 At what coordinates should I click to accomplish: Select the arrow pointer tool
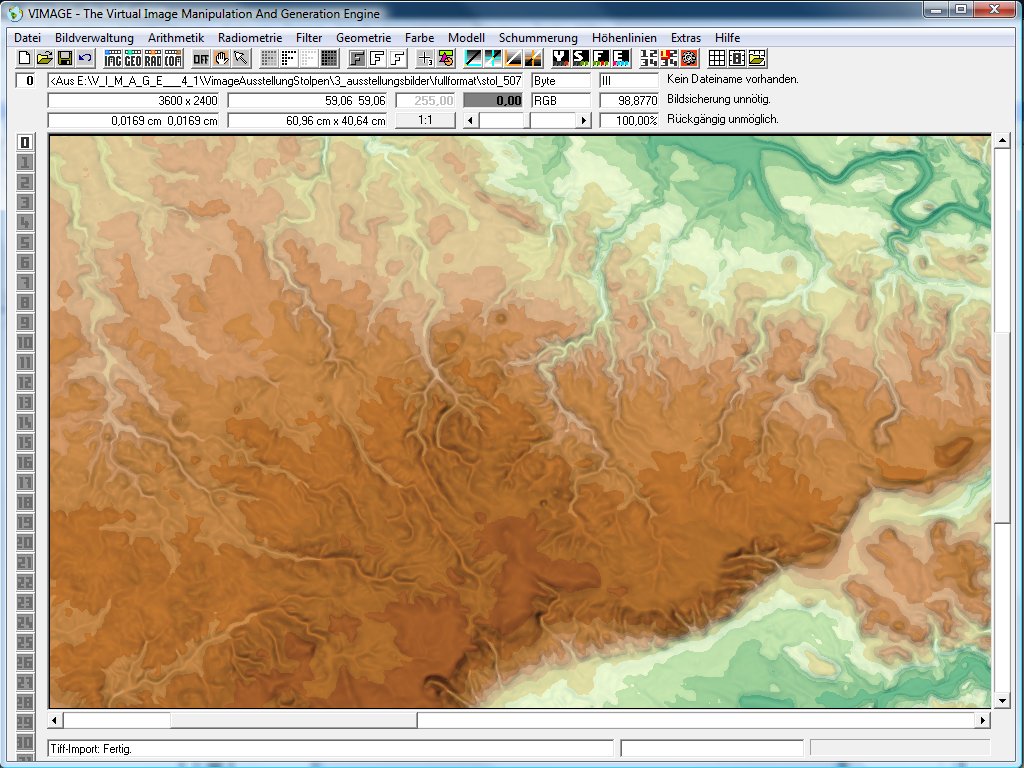[241, 58]
